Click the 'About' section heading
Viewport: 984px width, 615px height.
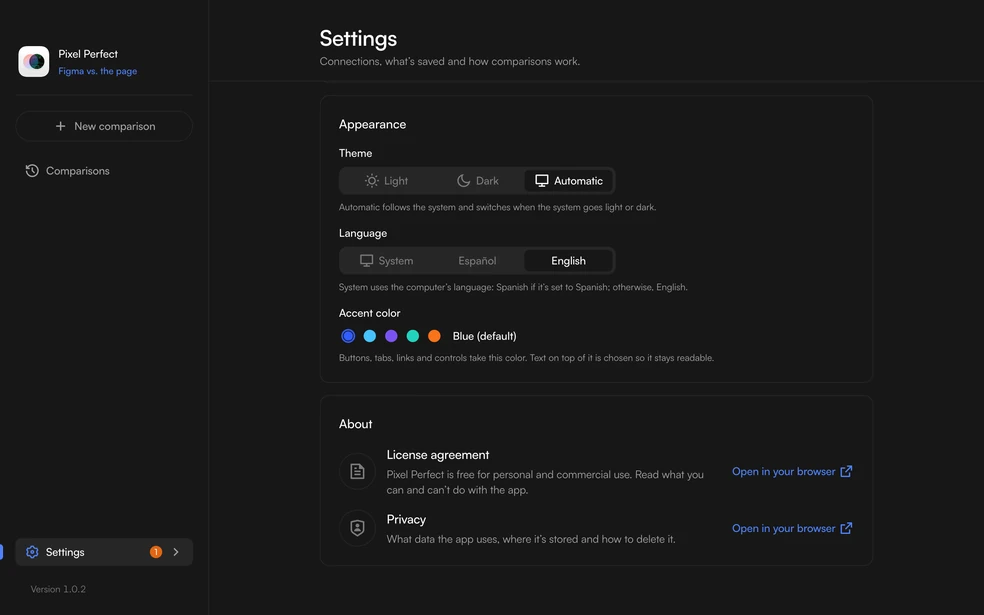[355, 424]
